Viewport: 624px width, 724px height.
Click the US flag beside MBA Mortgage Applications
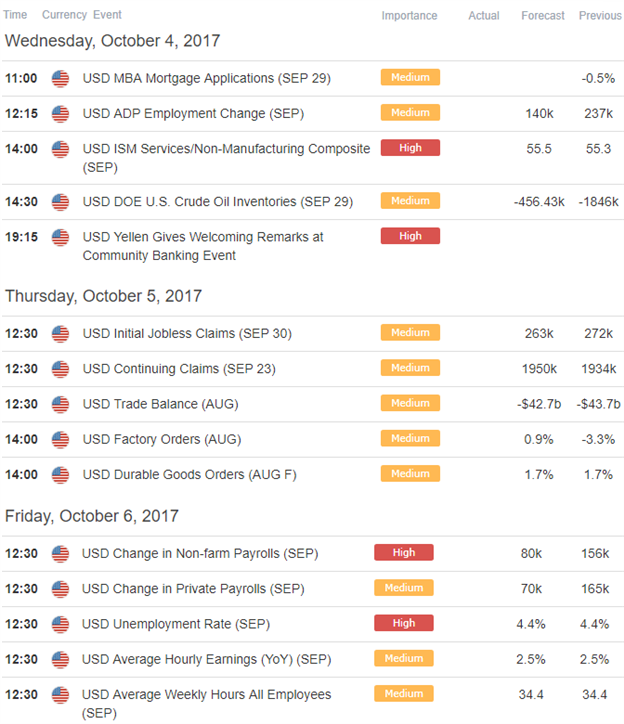(60, 78)
